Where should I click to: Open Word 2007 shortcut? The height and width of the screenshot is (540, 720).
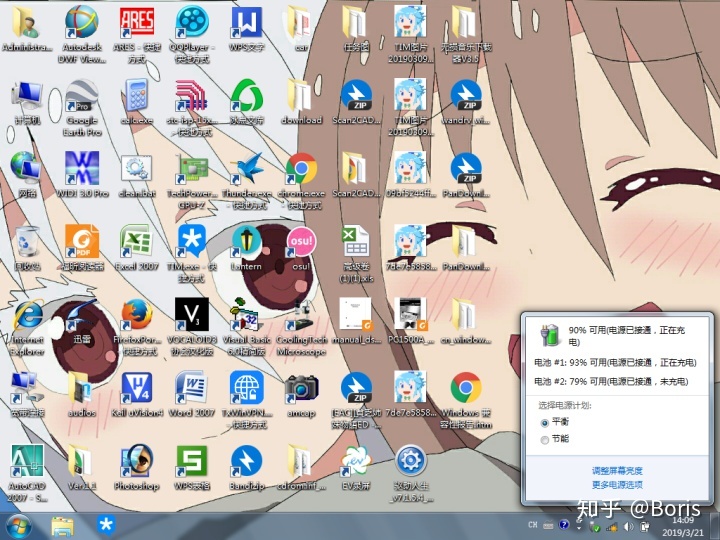click(191, 388)
